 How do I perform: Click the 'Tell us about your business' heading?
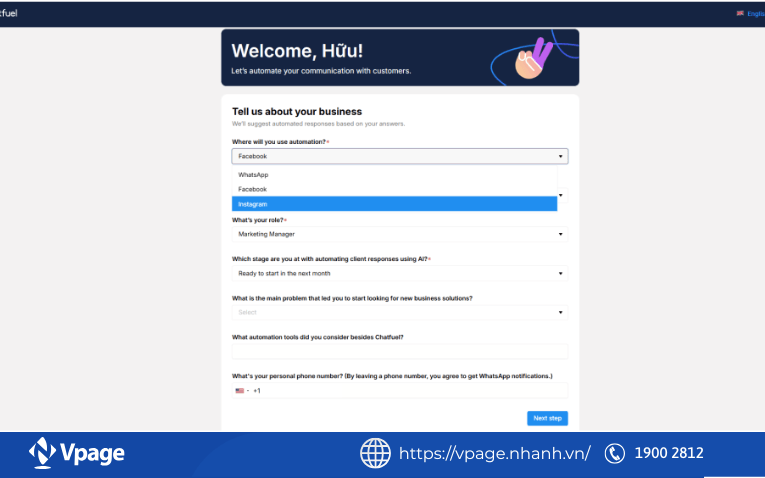click(x=297, y=112)
